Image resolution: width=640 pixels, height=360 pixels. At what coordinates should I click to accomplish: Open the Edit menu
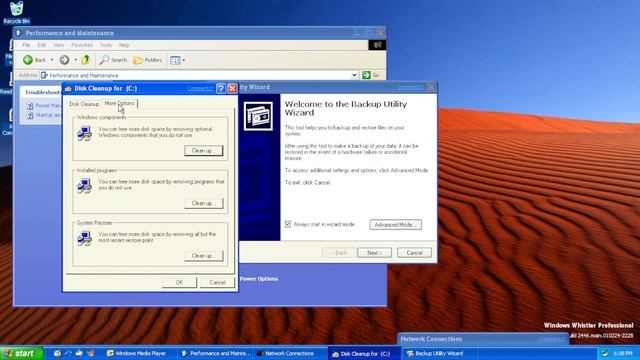[42, 45]
